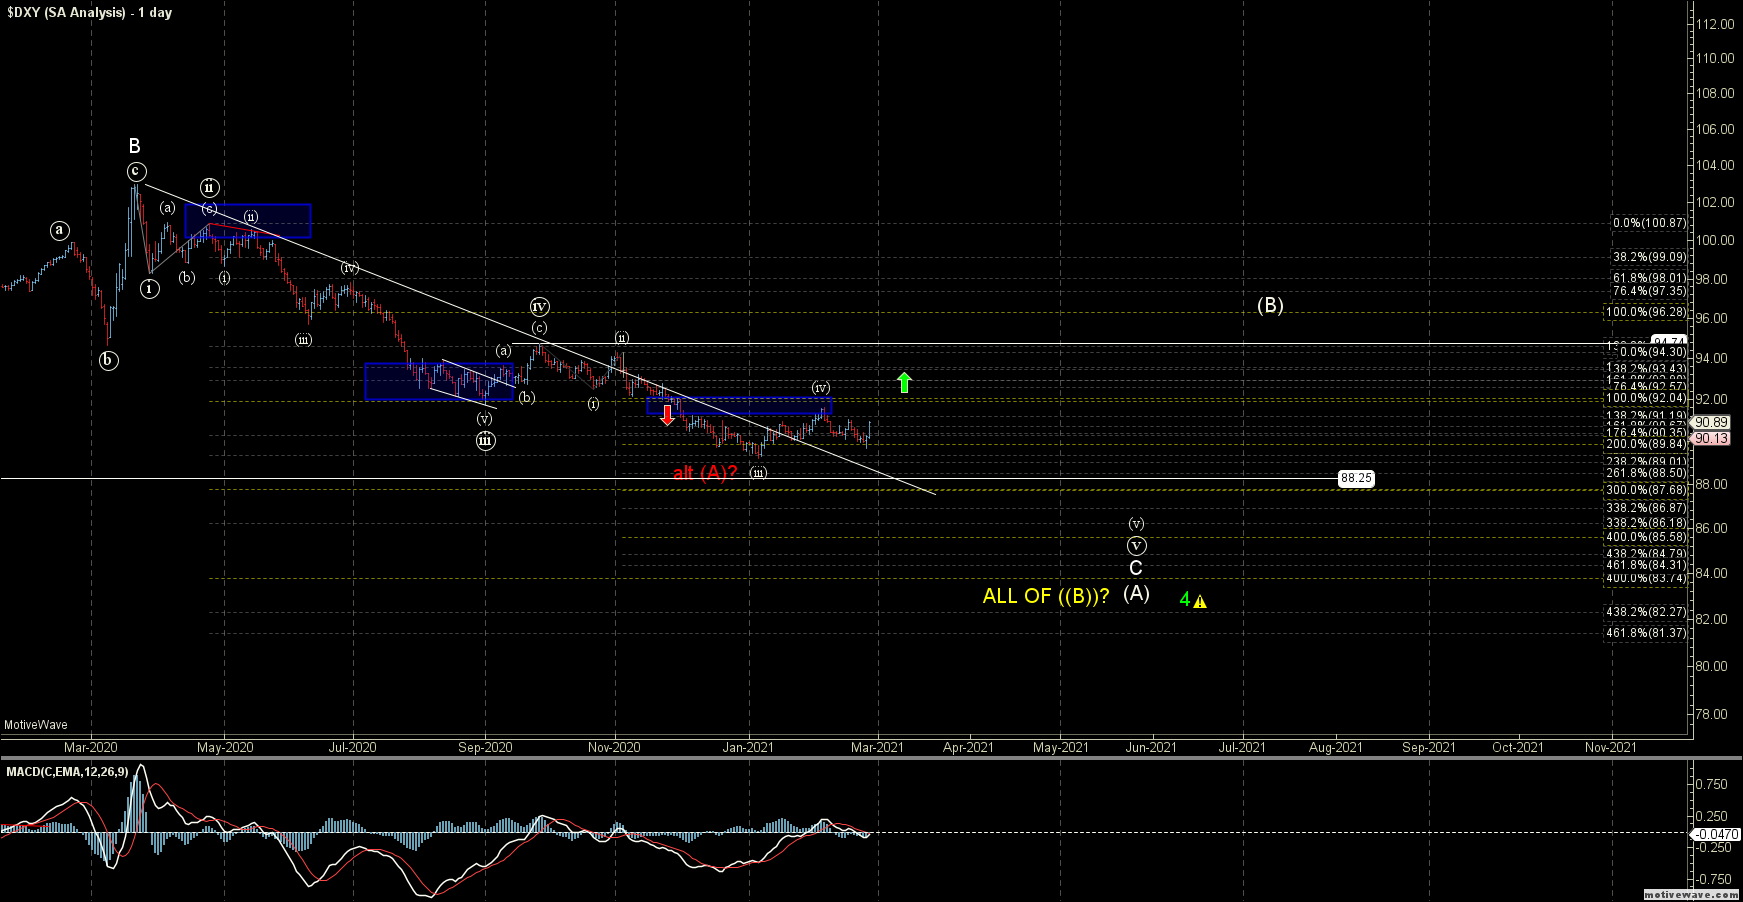Image resolution: width=1743 pixels, height=902 pixels.
Task: Select the 400.0%(83.74) Fibonacci label
Action: [1646, 578]
